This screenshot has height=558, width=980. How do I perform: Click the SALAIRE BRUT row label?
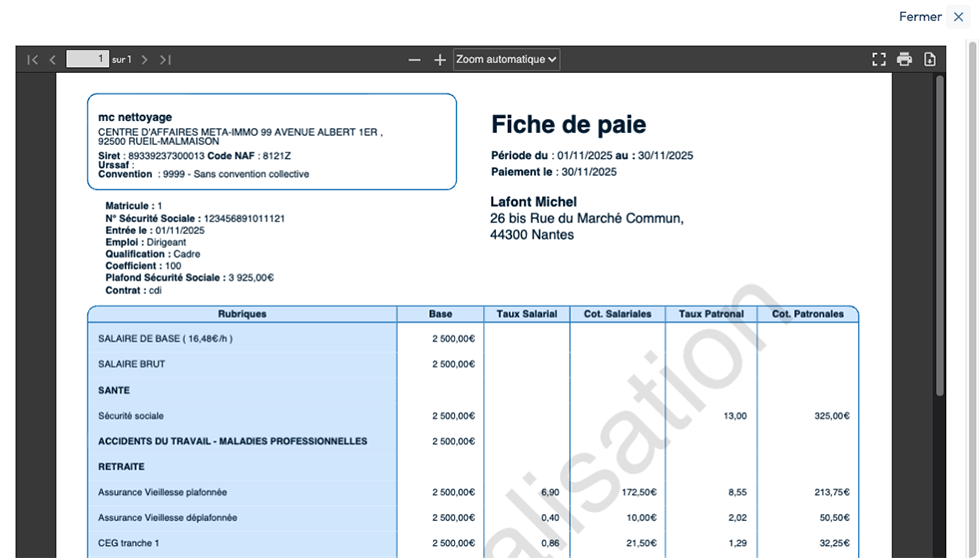pos(131,364)
